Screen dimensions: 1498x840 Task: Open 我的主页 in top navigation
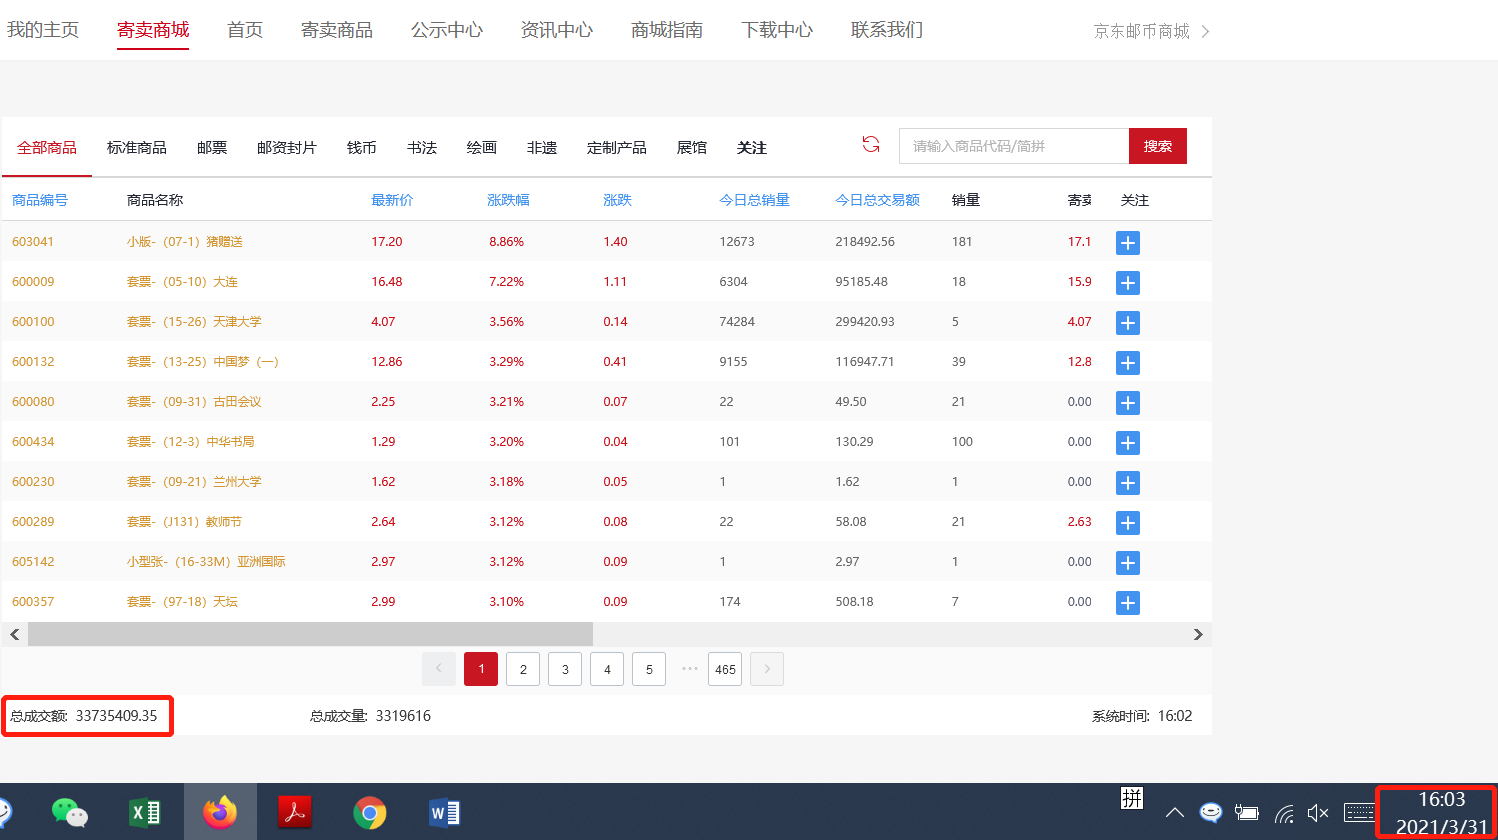click(43, 30)
